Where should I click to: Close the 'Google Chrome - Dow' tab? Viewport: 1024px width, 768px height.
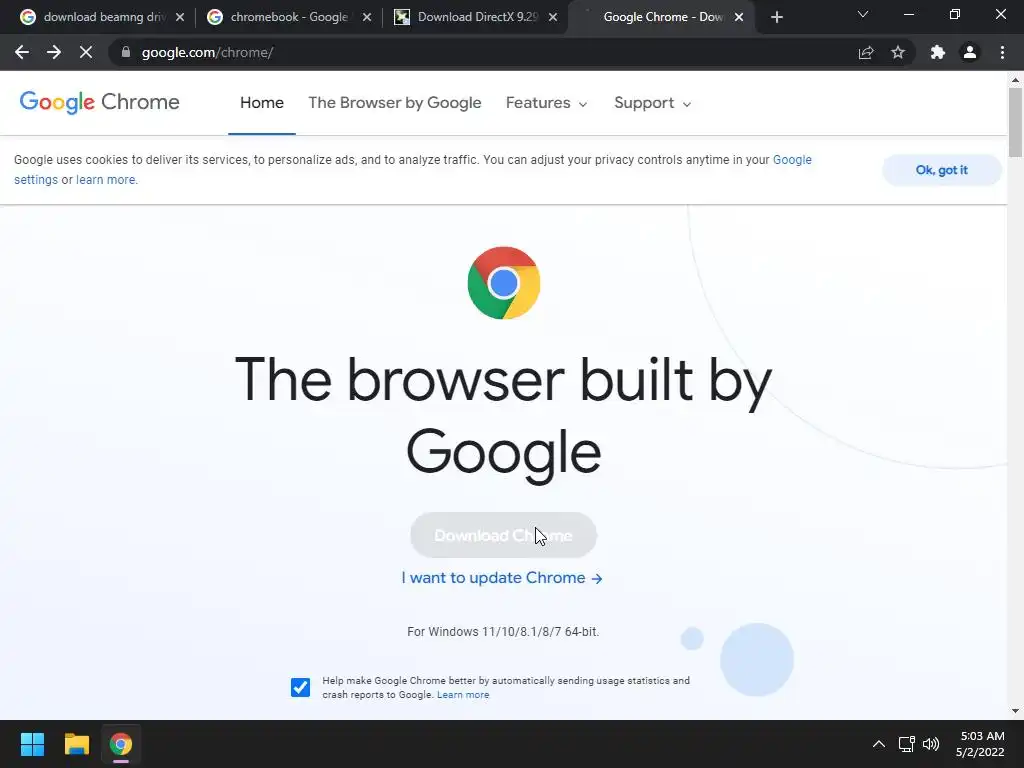click(739, 17)
